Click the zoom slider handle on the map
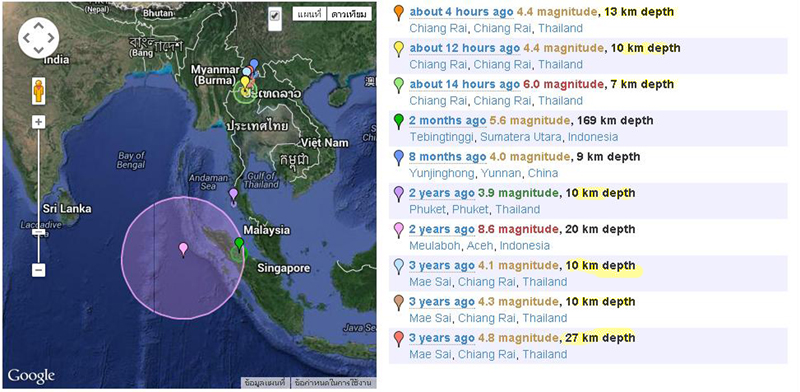This screenshot has width=800, height=392. click(39, 232)
